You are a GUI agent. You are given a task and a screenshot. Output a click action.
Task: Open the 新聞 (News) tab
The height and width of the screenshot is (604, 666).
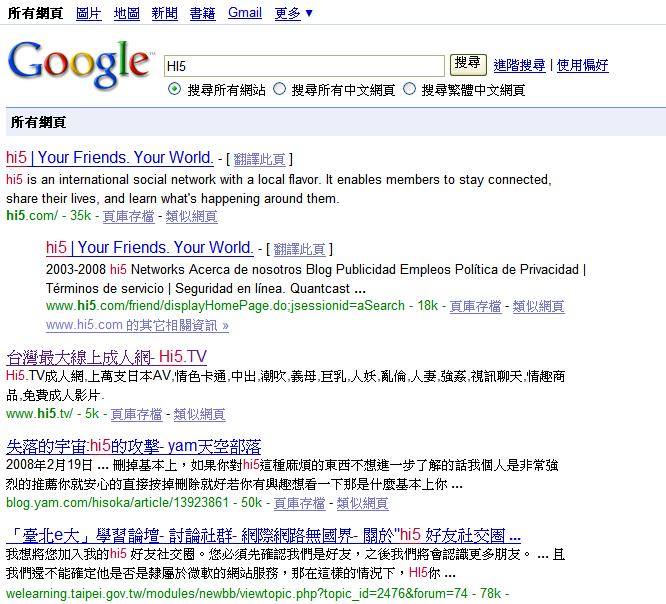click(x=164, y=13)
